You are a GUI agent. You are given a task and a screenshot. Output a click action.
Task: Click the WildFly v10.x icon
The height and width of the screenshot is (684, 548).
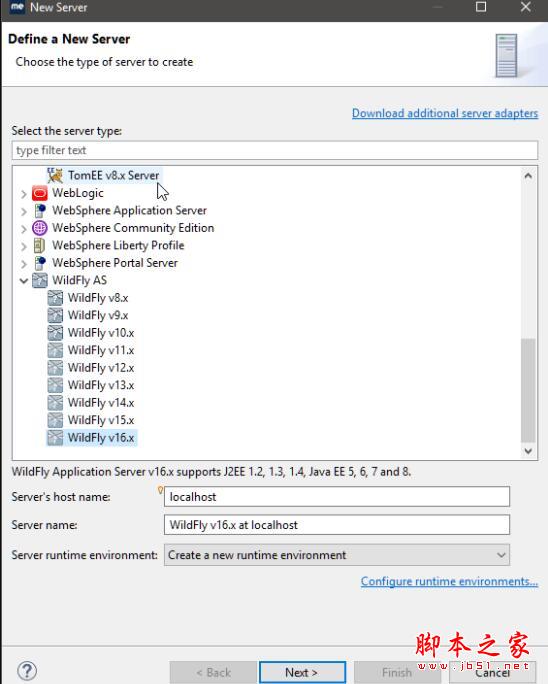pos(55,333)
